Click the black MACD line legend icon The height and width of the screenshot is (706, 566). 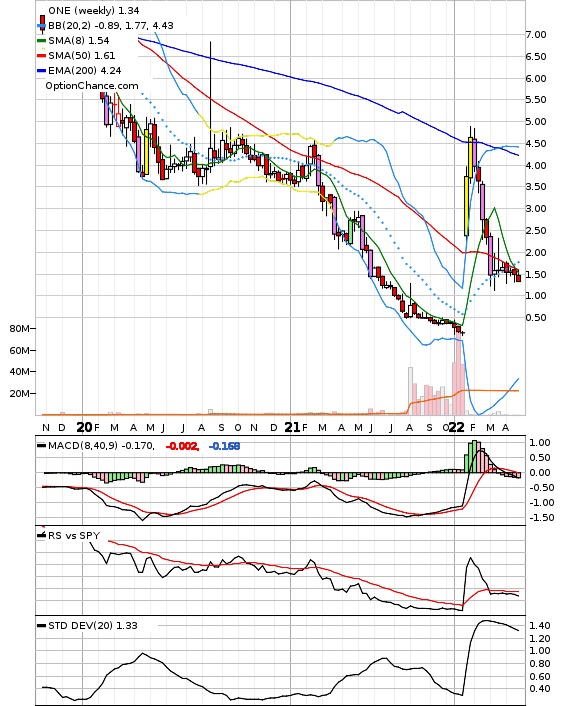[x=41, y=446]
